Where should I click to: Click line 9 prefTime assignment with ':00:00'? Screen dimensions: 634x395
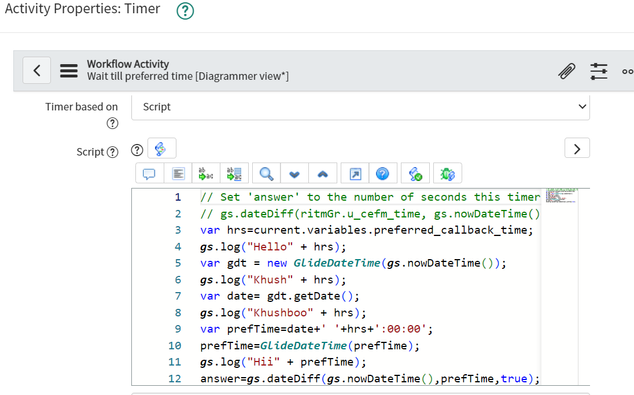click(x=317, y=329)
